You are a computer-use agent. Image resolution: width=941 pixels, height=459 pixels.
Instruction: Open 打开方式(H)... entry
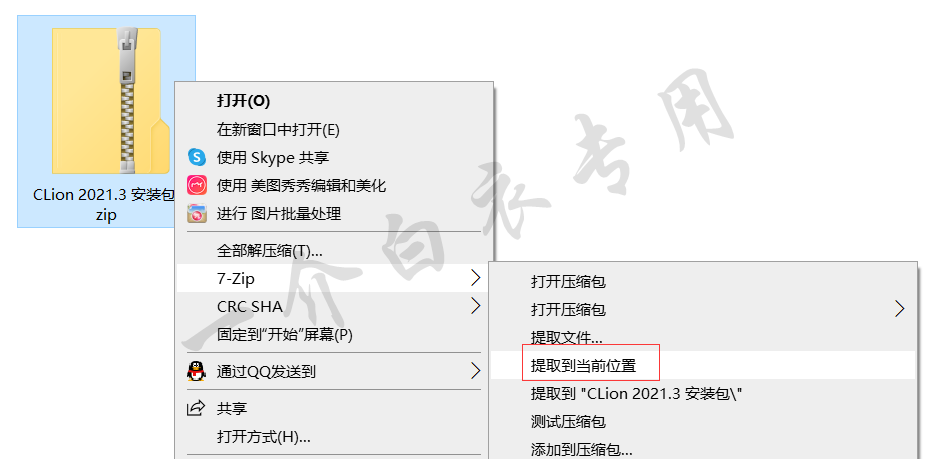pyautogui.click(x=263, y=436)
